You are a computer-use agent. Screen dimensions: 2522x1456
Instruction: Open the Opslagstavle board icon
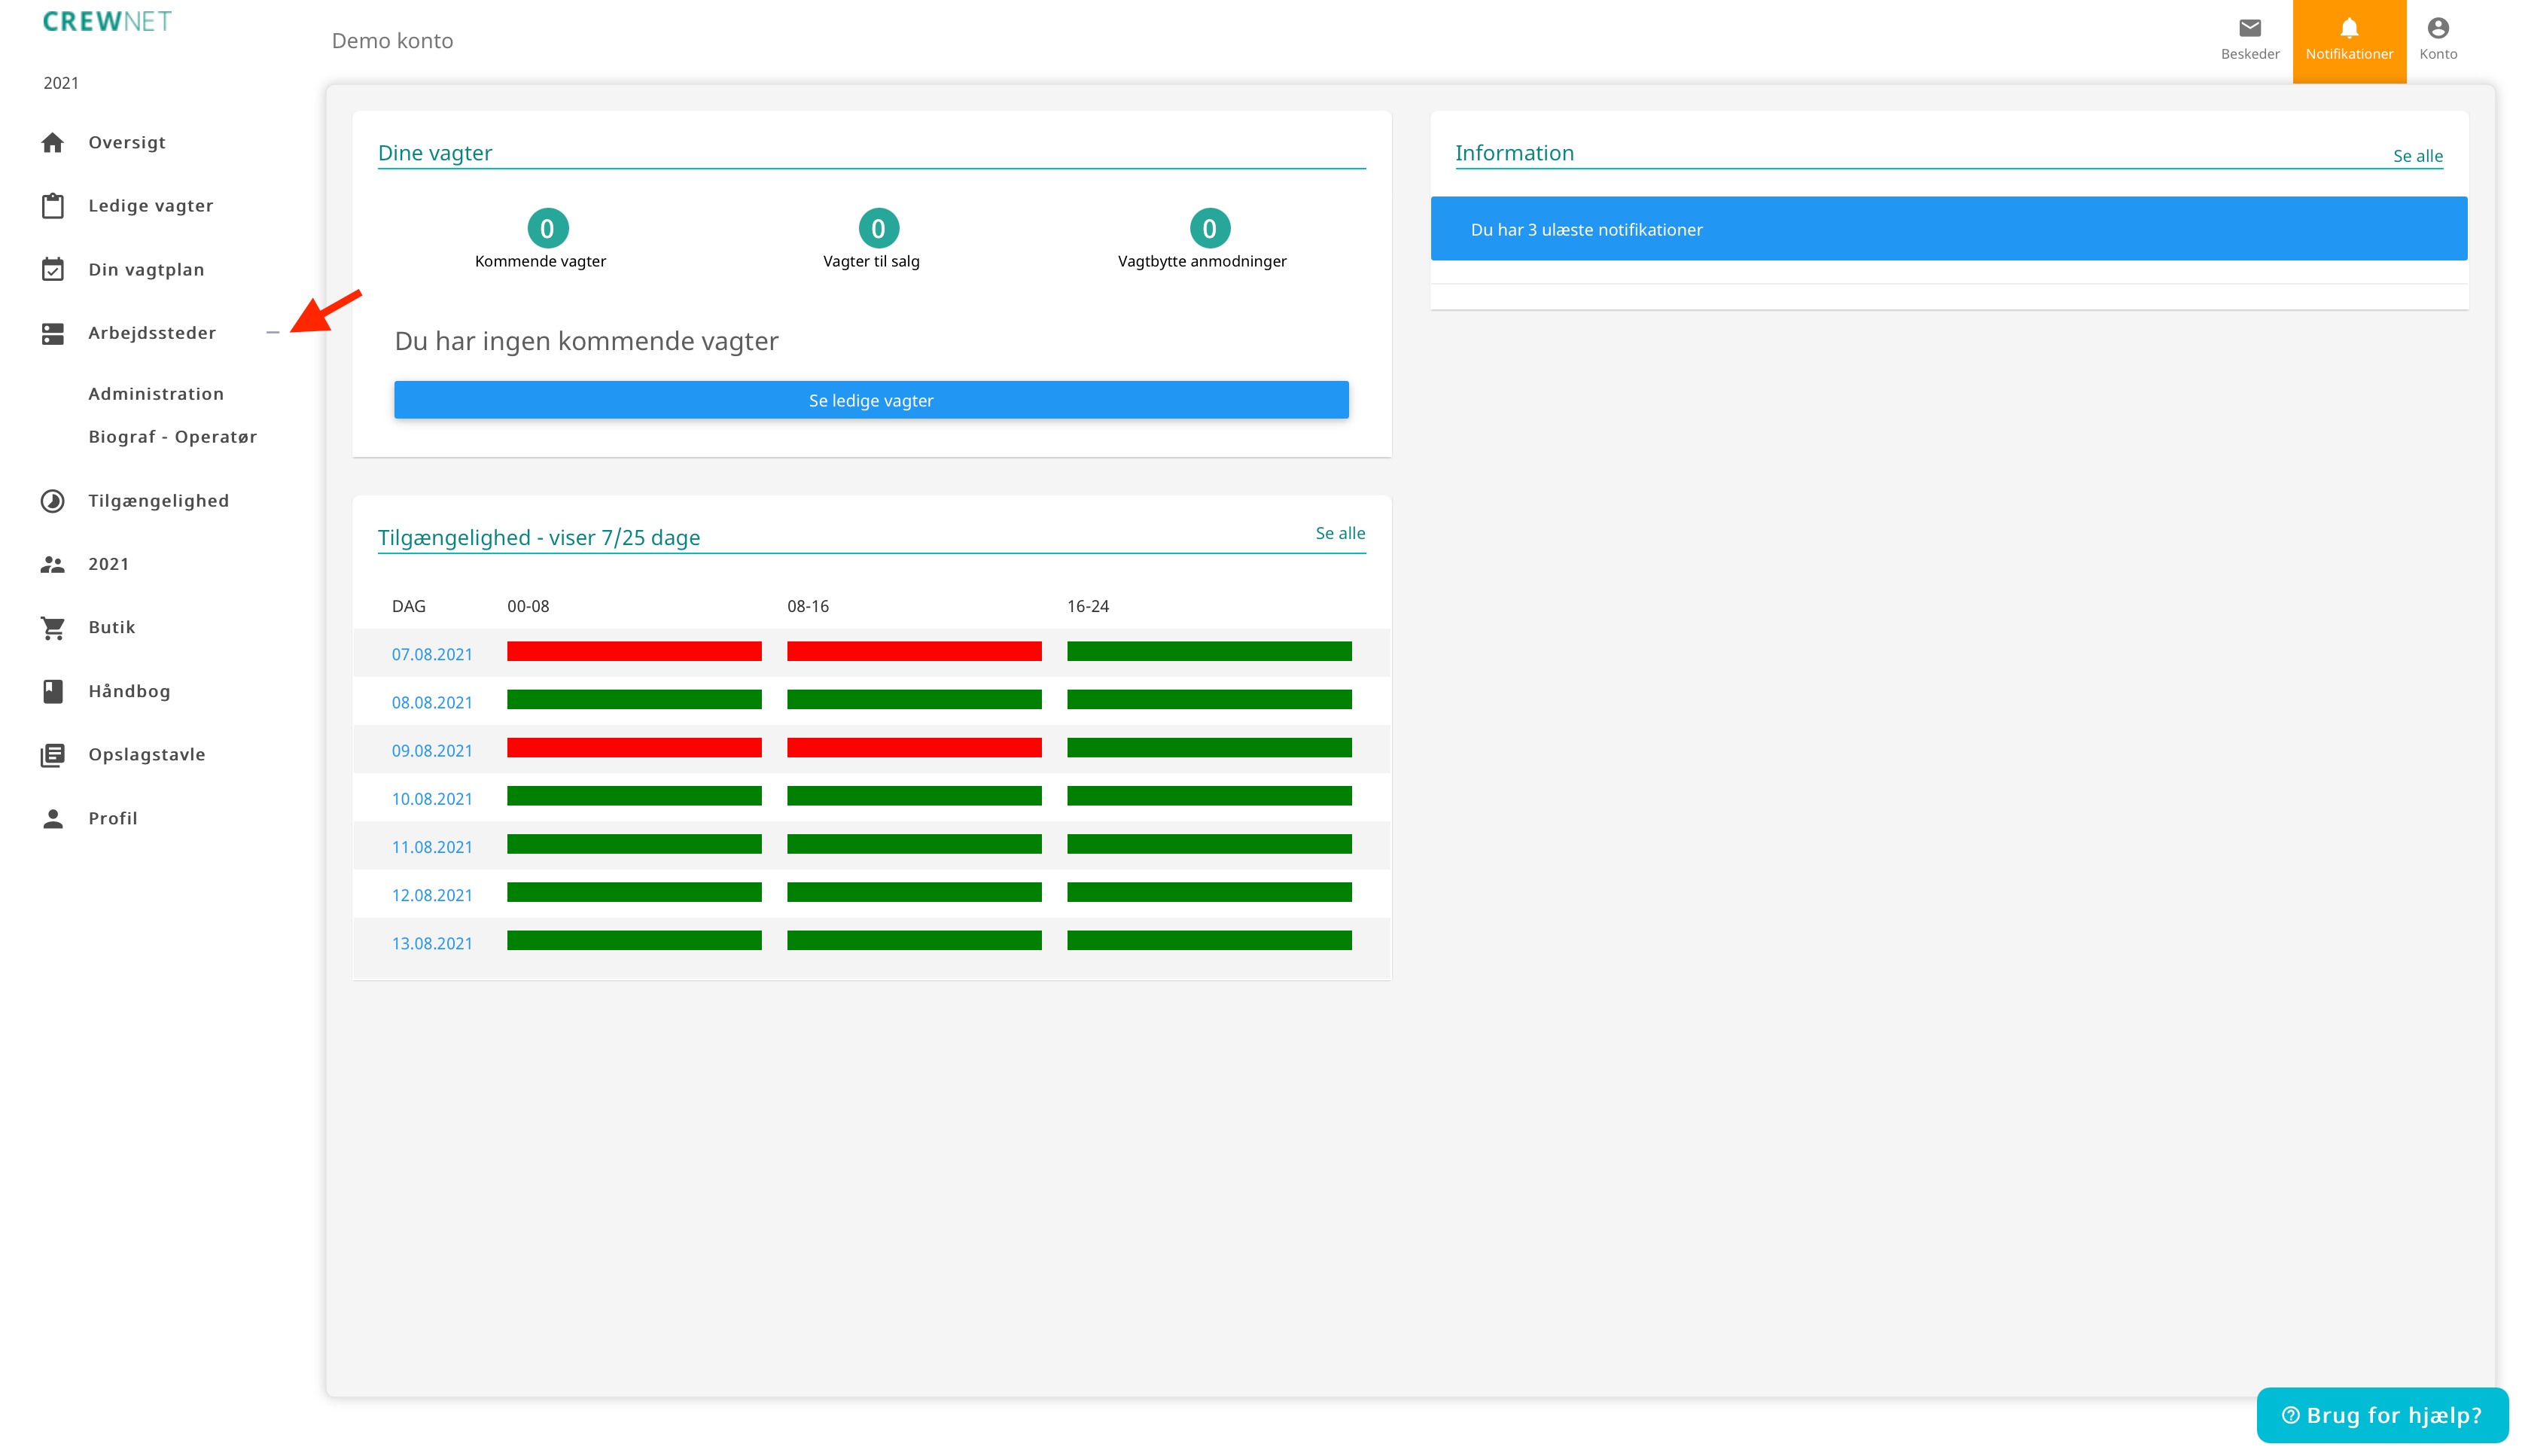[53, 754]
